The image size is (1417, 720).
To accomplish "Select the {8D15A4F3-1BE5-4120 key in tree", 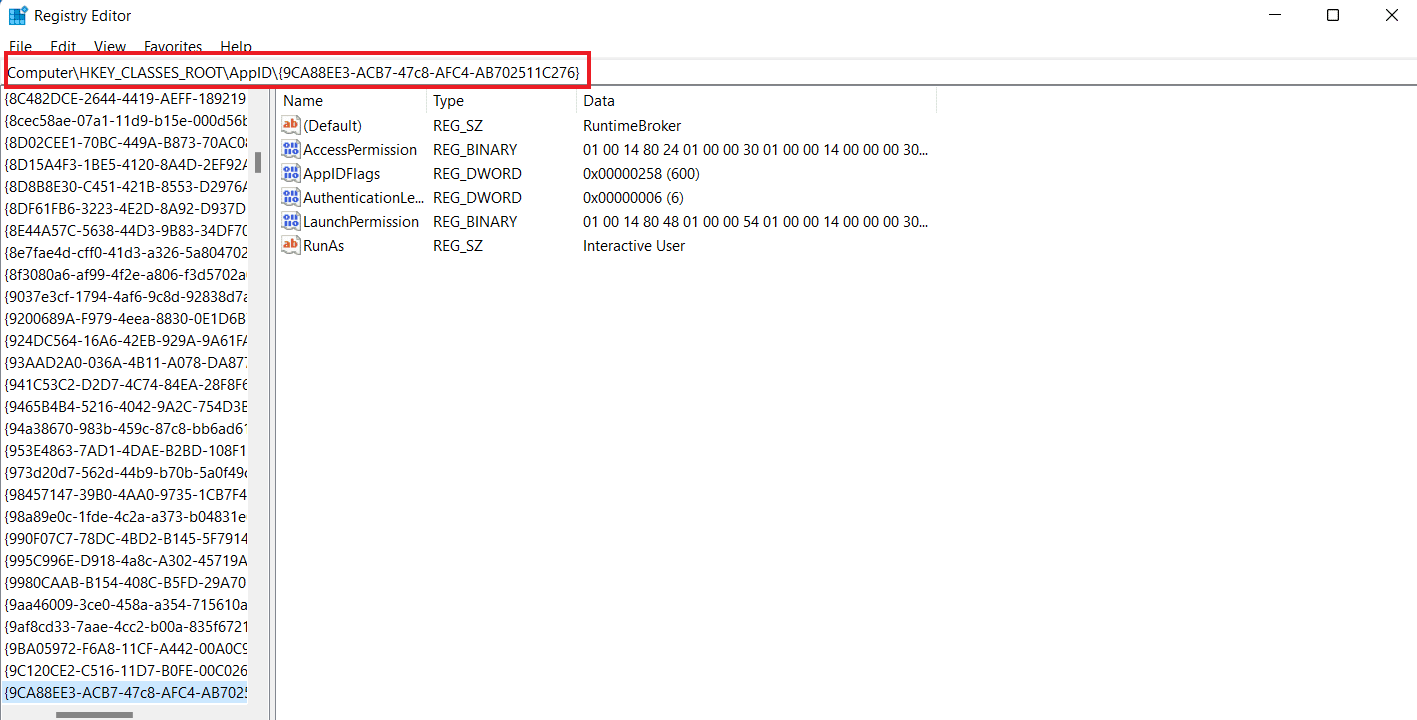I will [125, 163].
